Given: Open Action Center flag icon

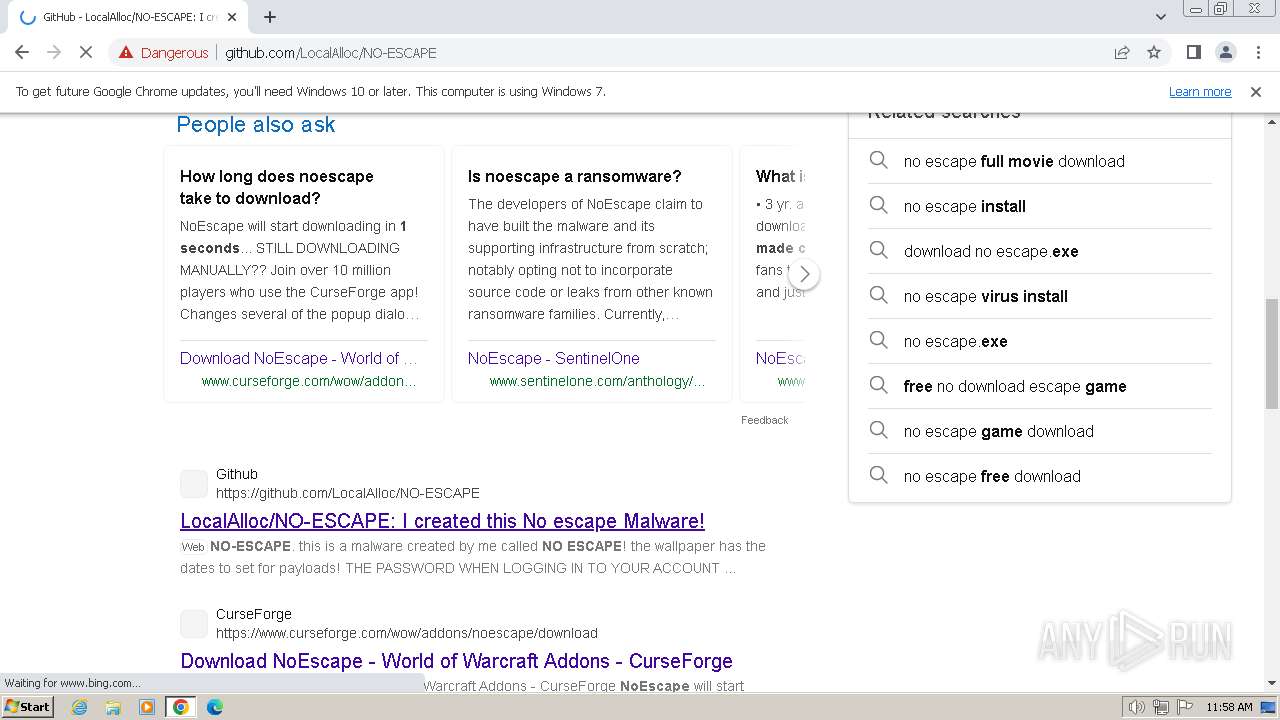Looking at the screenshot, I should click(x=1185, y=707).
